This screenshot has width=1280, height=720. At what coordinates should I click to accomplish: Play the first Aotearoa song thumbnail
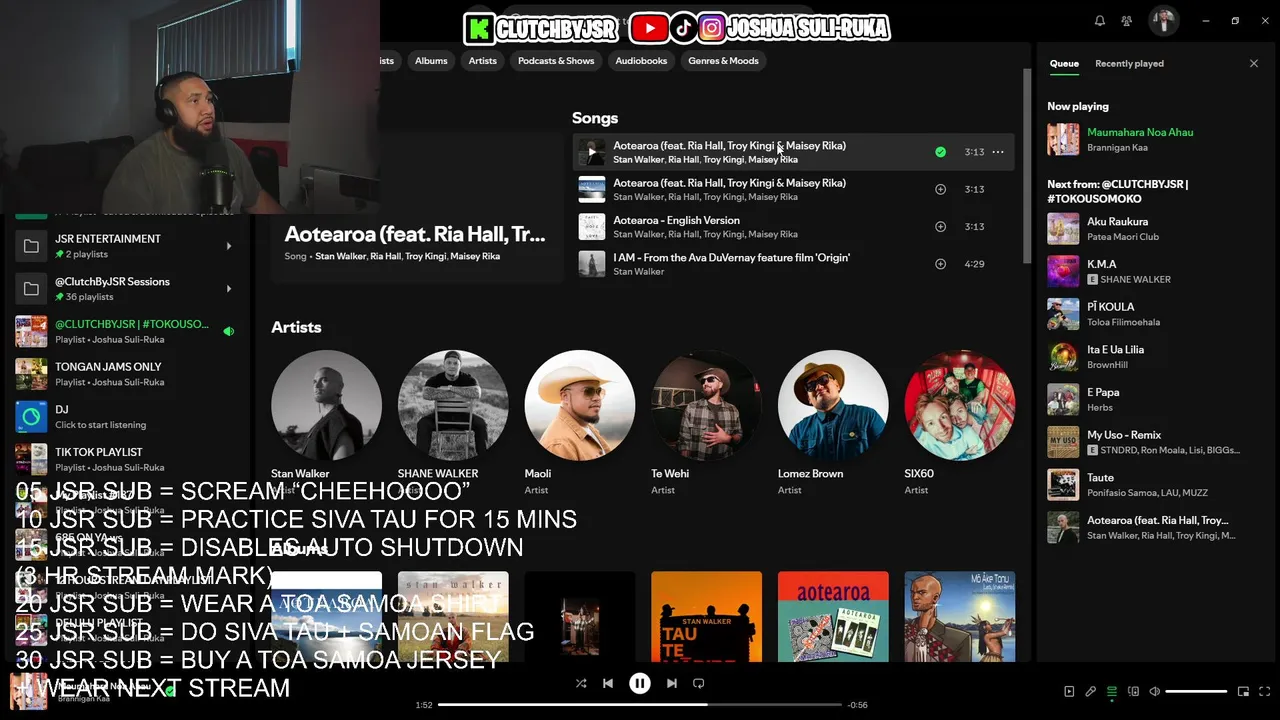(592, 152)
